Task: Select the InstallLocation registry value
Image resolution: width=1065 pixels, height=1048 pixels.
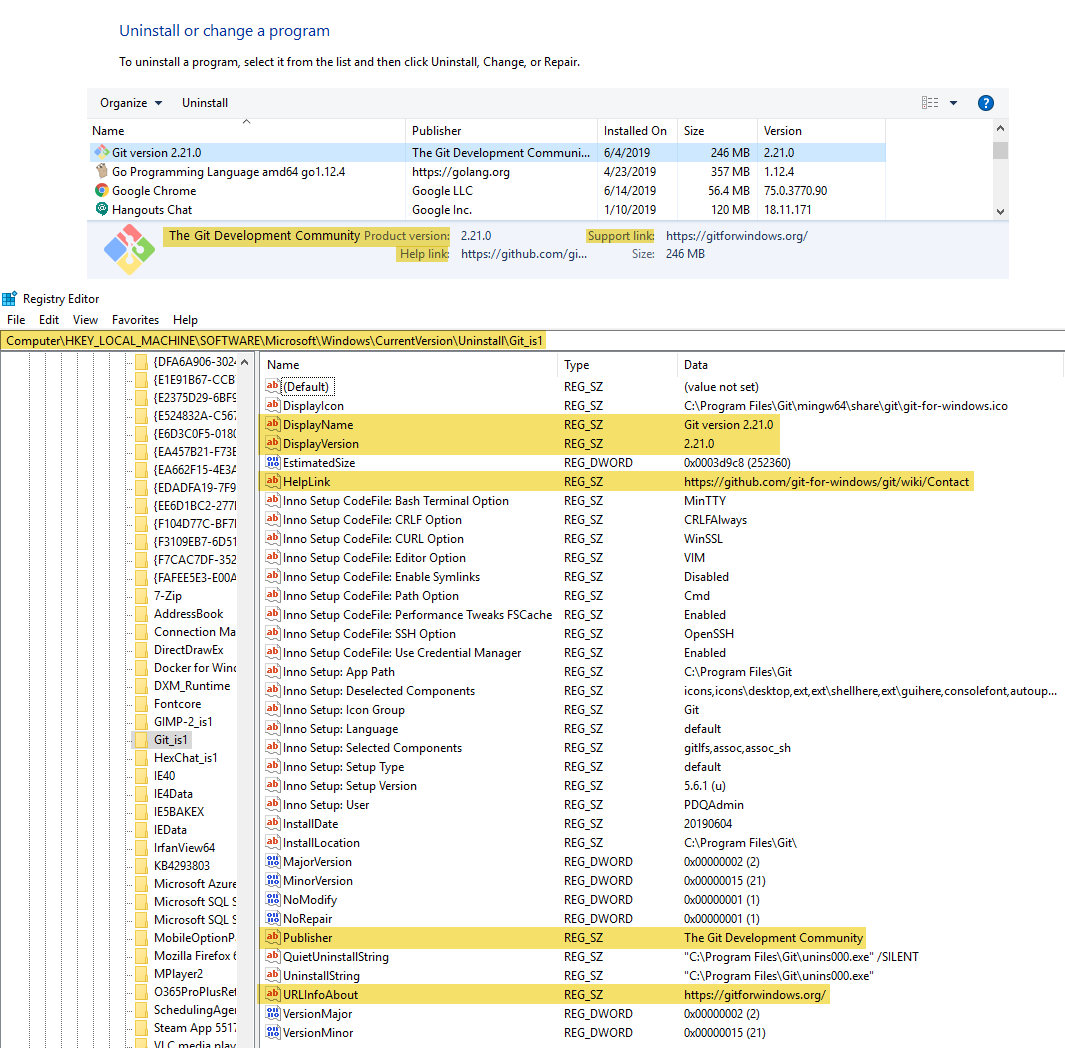Action: pos(321,842)
